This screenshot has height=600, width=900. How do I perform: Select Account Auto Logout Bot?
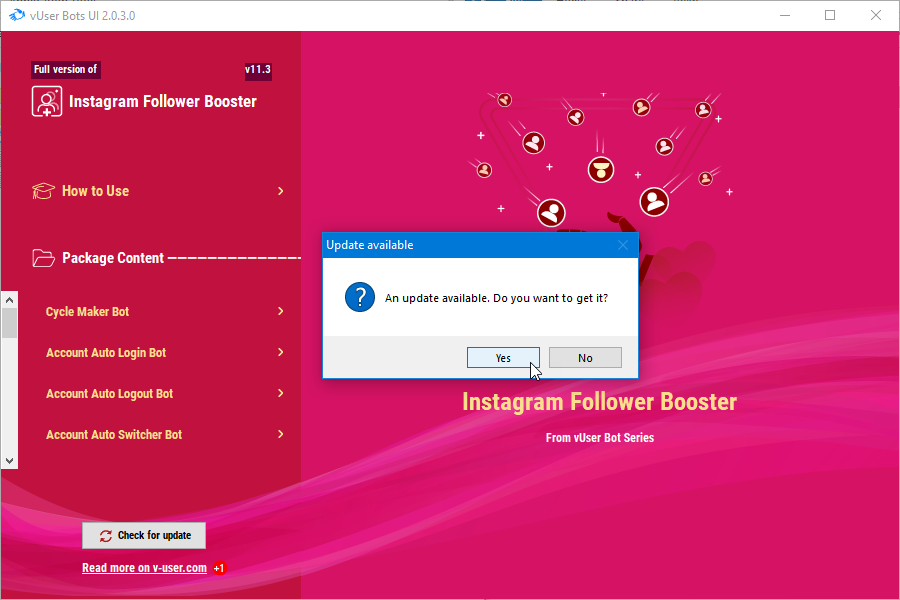109,394
